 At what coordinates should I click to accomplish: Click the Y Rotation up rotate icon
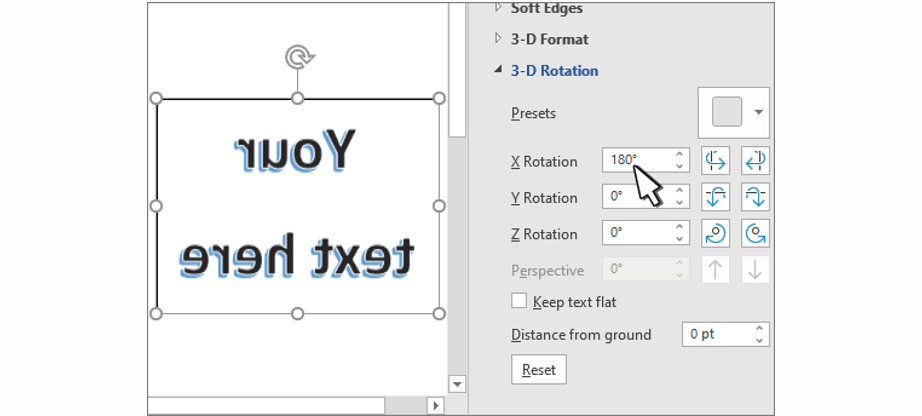(x=716, y=197)
